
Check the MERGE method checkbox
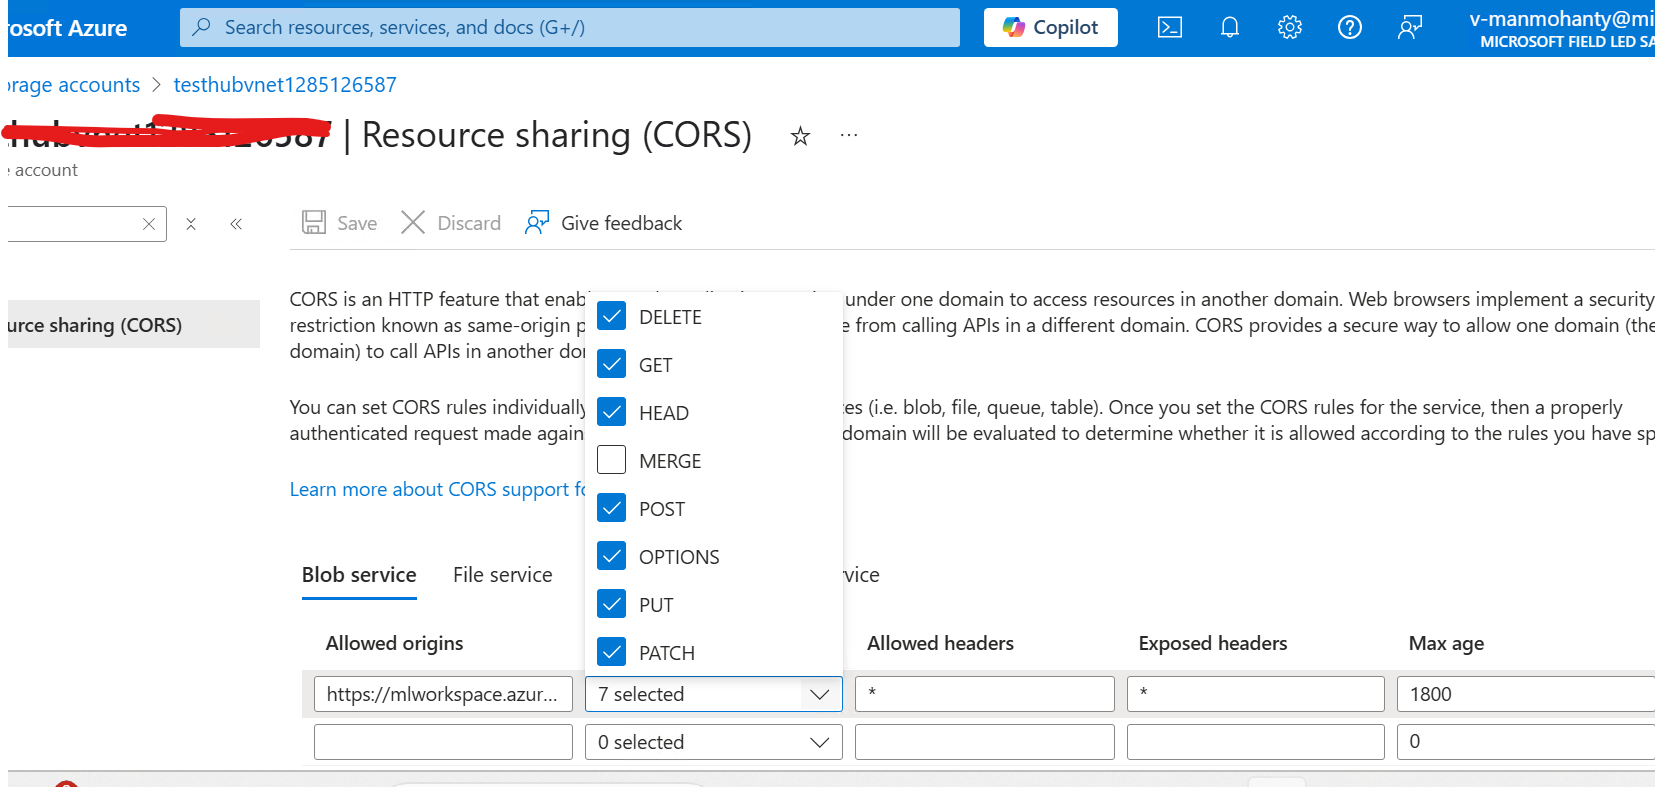tap(612, 460)
